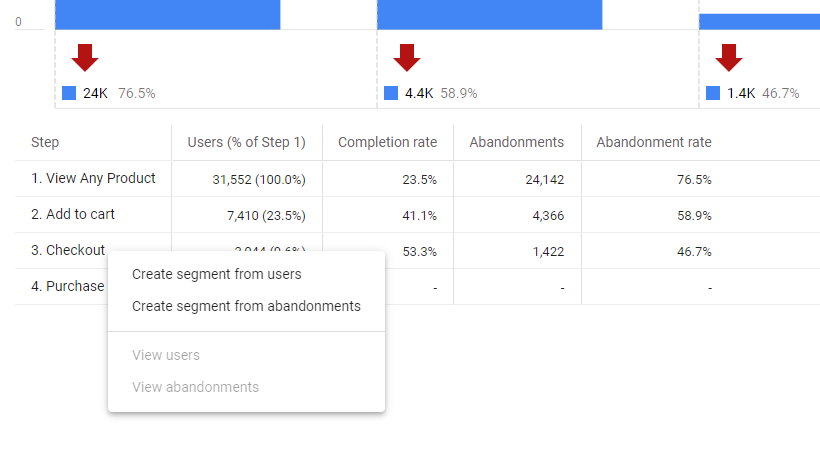Click the greyed View users option

[166, 355]
